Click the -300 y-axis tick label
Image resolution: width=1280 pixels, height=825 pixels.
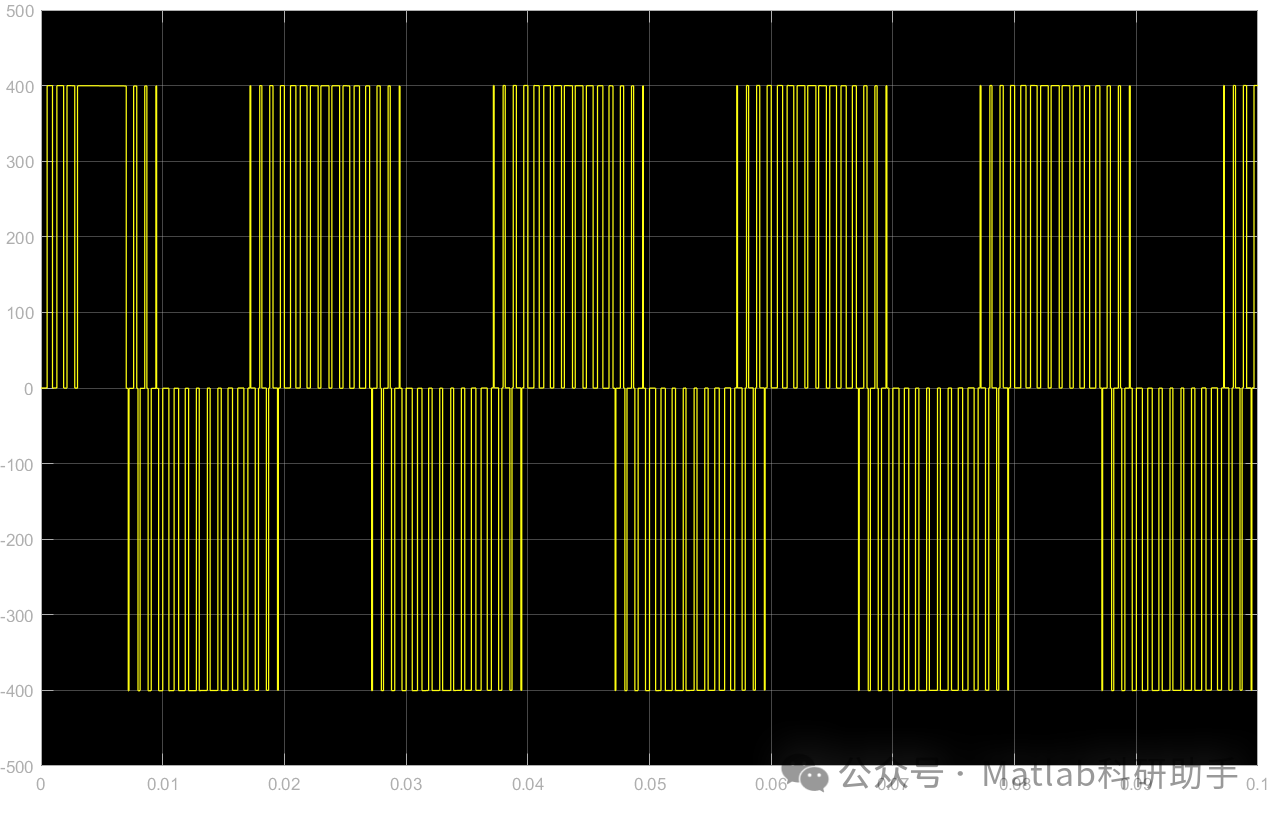click(x=18, y=615)
